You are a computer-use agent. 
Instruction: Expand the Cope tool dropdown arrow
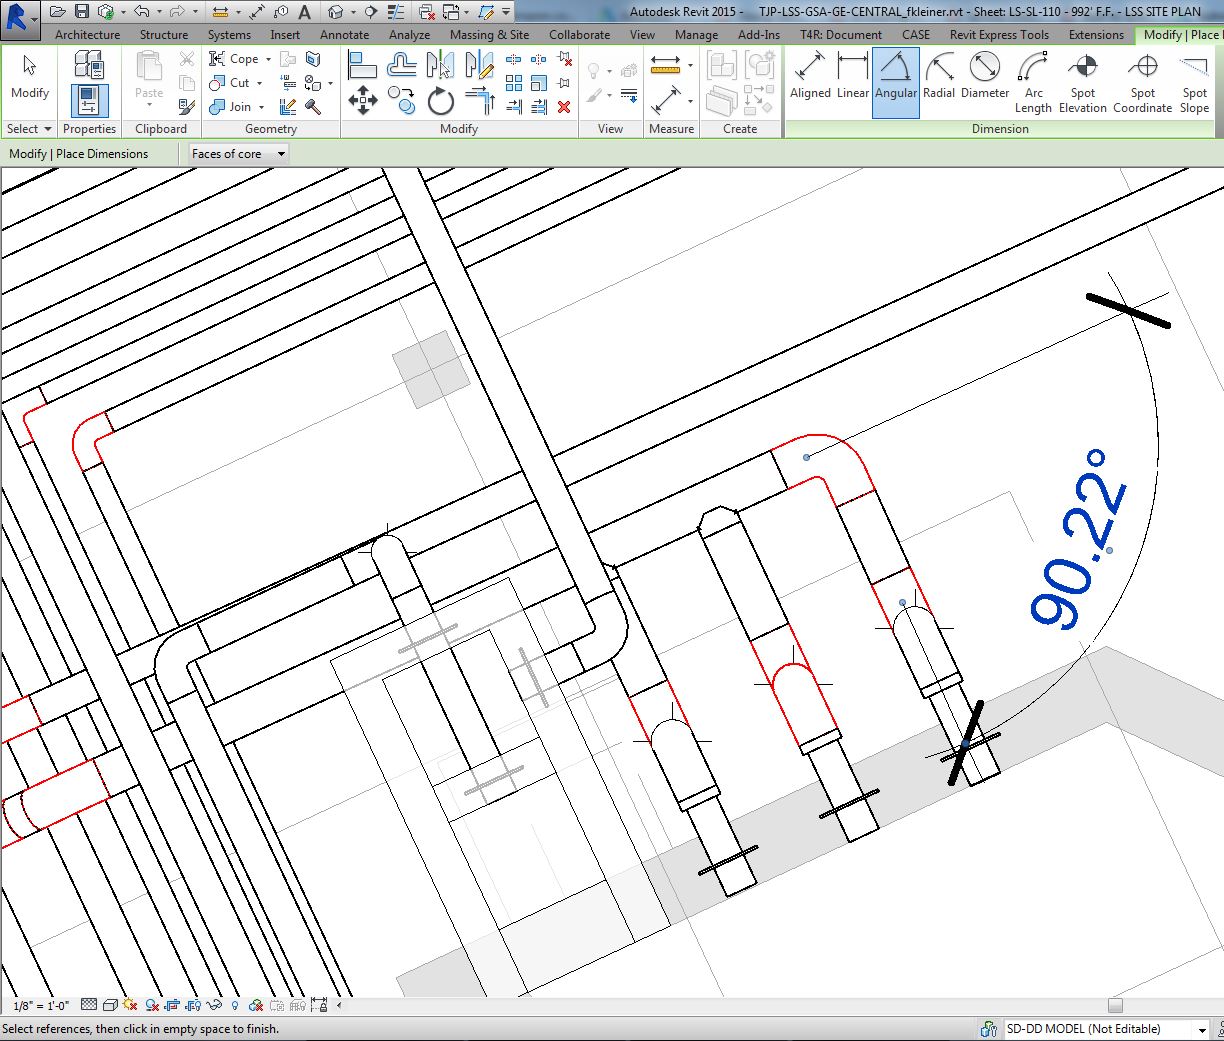(266, 58)
